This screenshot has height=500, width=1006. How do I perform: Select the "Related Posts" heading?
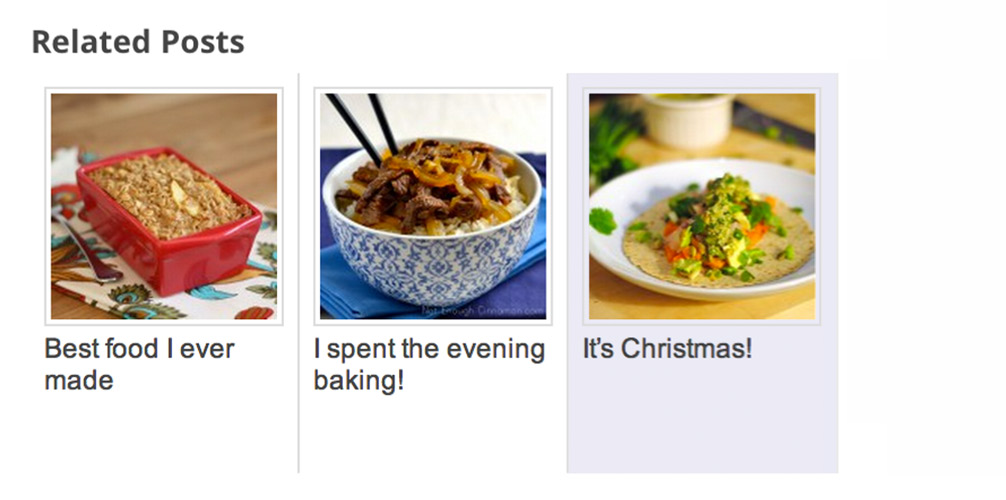(138, 42)
